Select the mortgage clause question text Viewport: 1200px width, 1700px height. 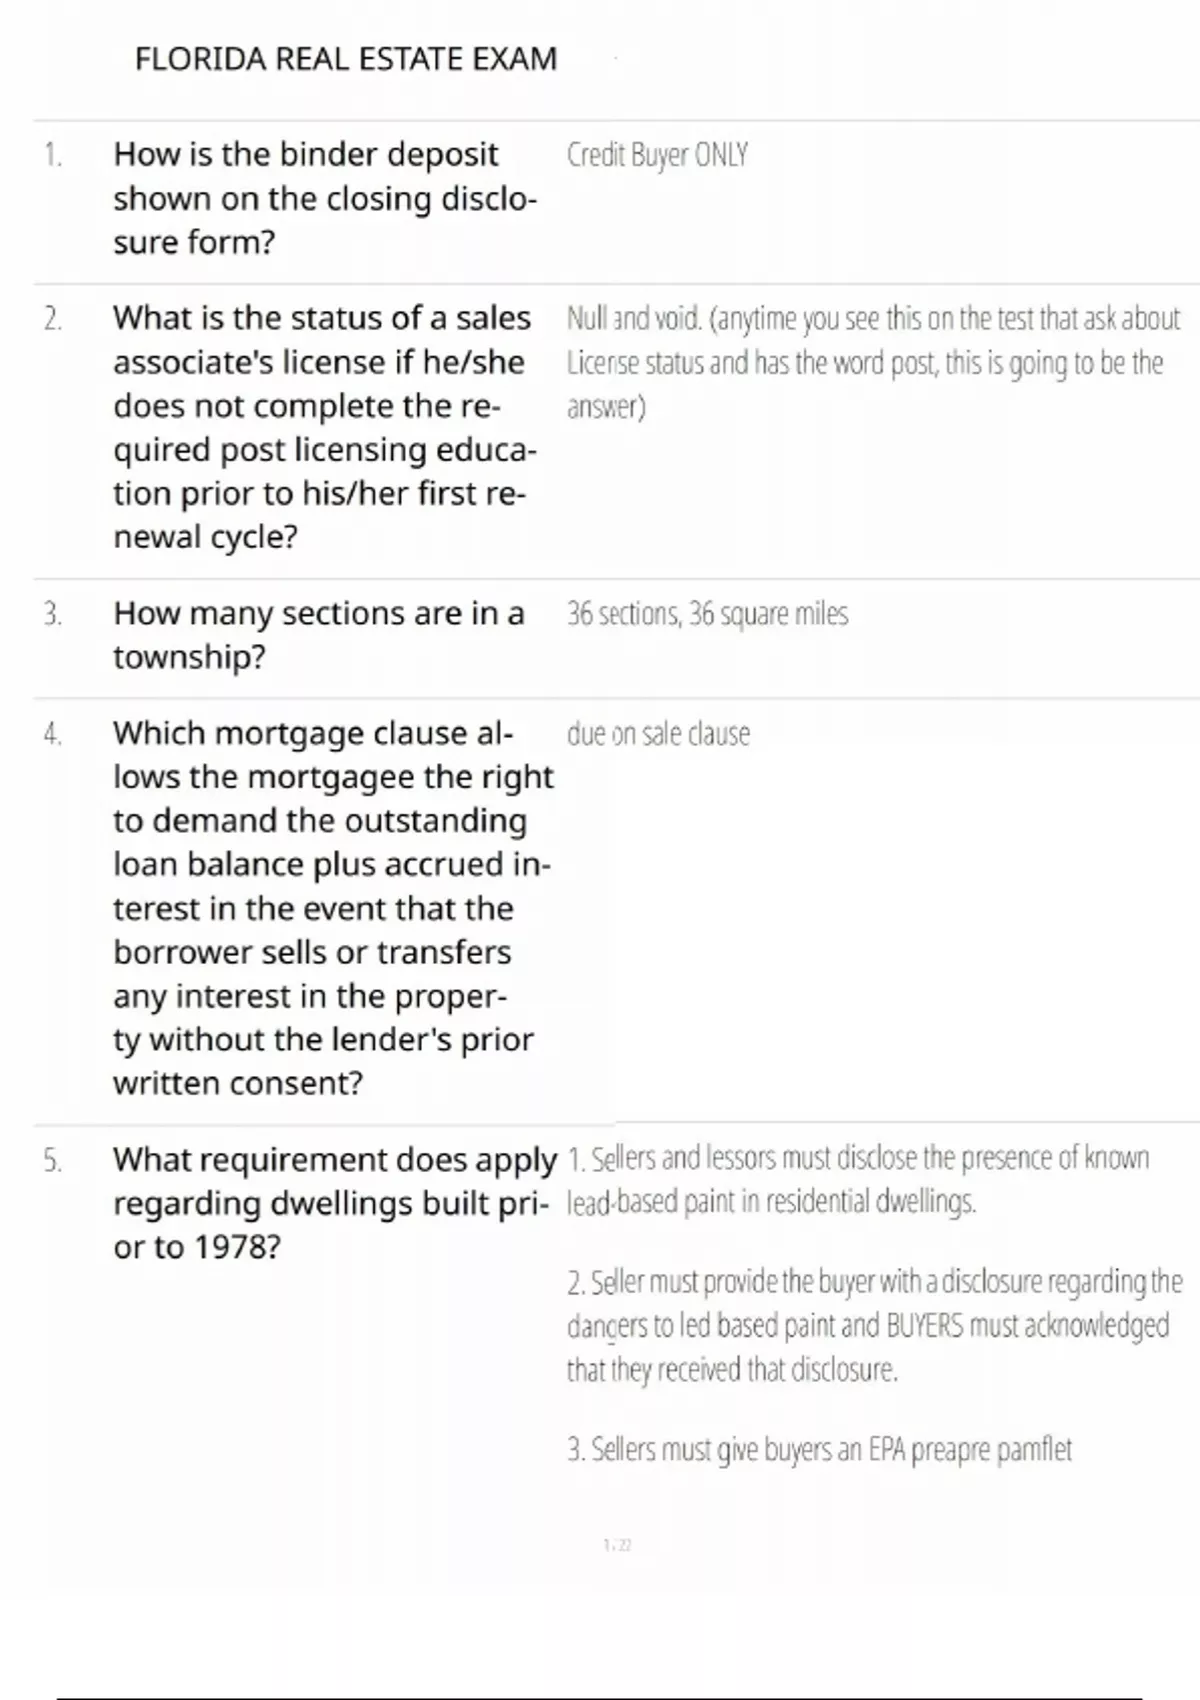coord(330,908)
